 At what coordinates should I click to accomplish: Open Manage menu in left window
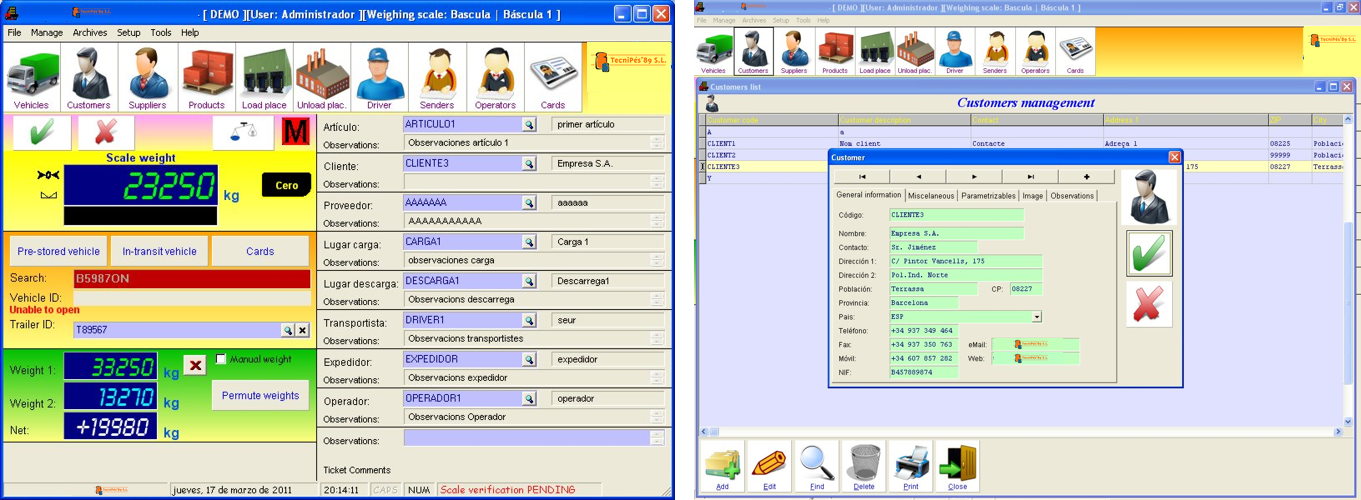point(47,32)
